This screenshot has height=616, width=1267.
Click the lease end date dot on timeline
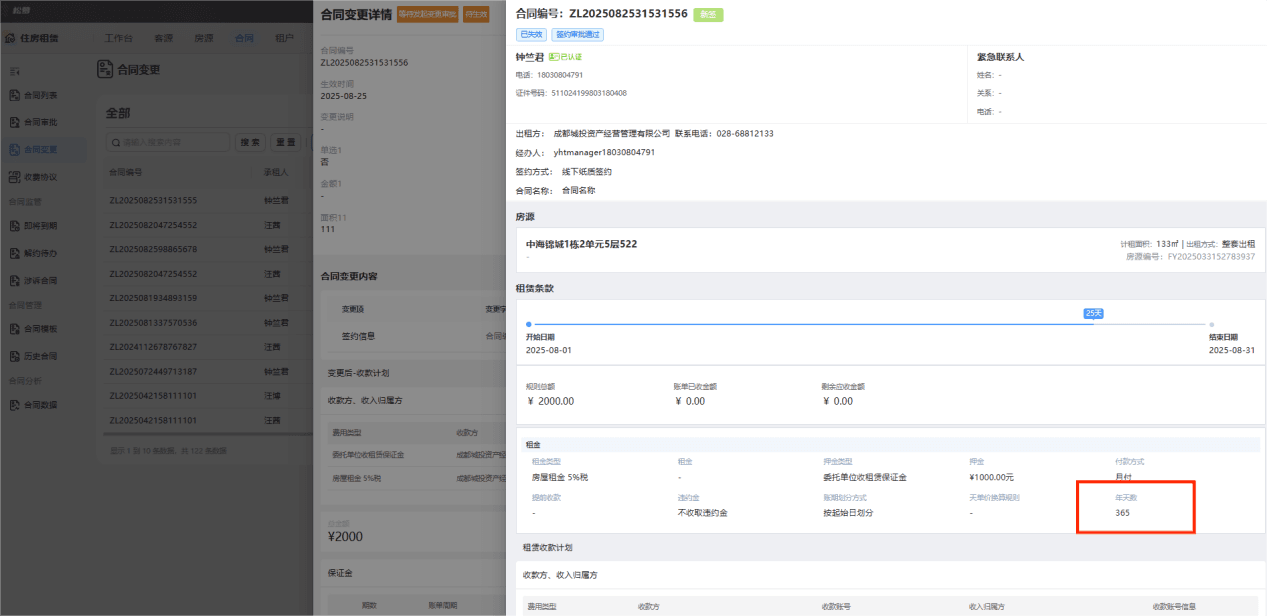point(1211,324)
